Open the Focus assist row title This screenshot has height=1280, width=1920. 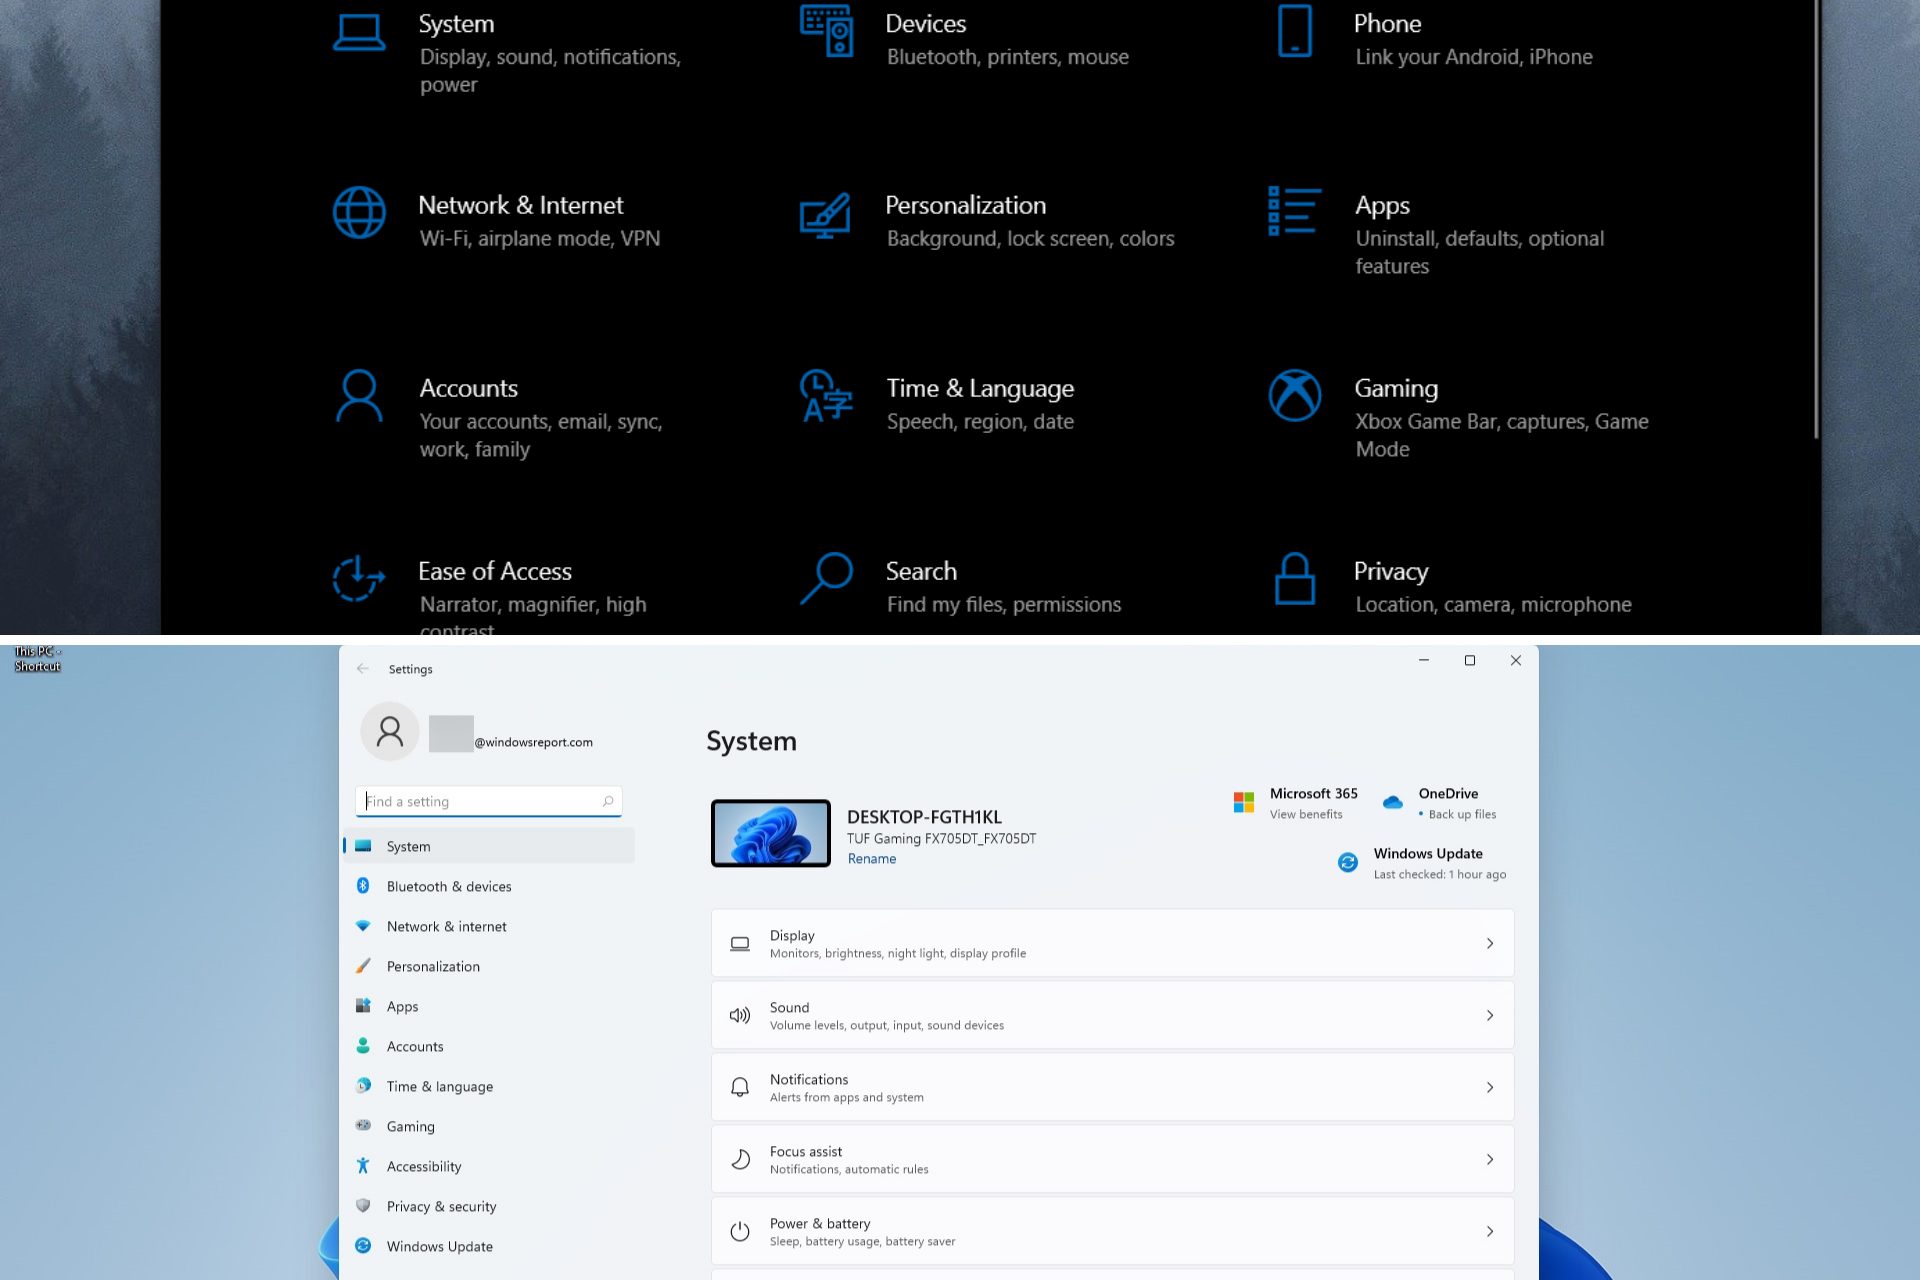point(806,1151)
